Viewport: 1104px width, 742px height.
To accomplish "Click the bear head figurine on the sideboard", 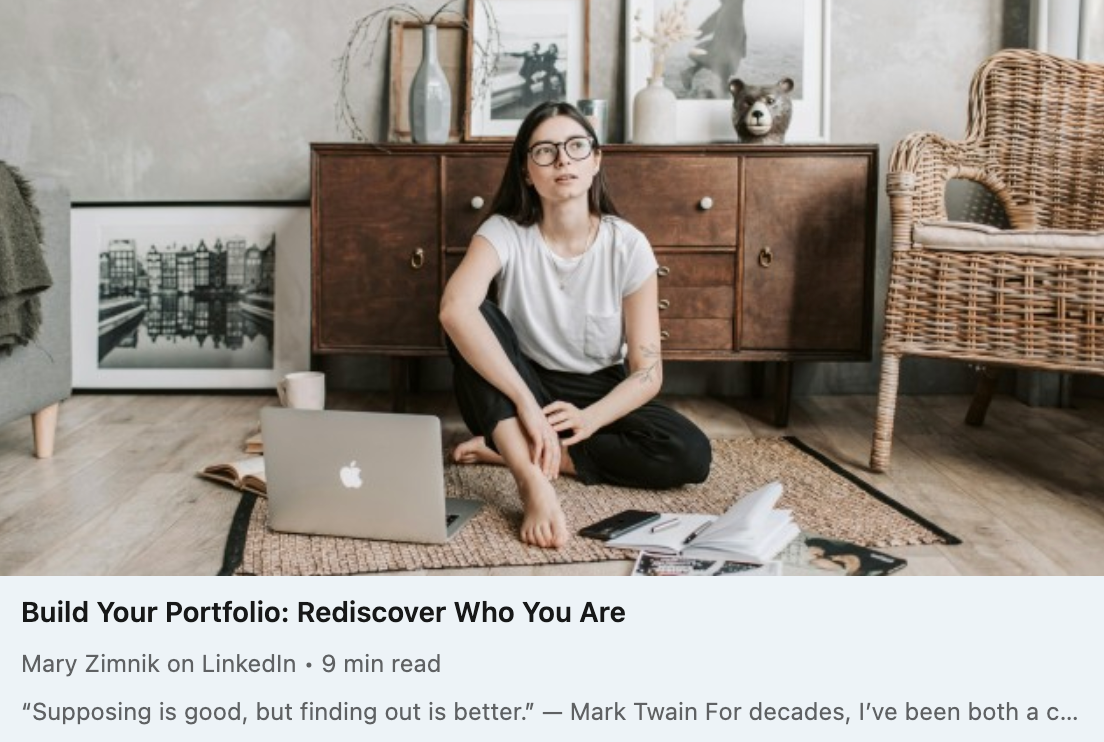I will (x=761, y=110).
